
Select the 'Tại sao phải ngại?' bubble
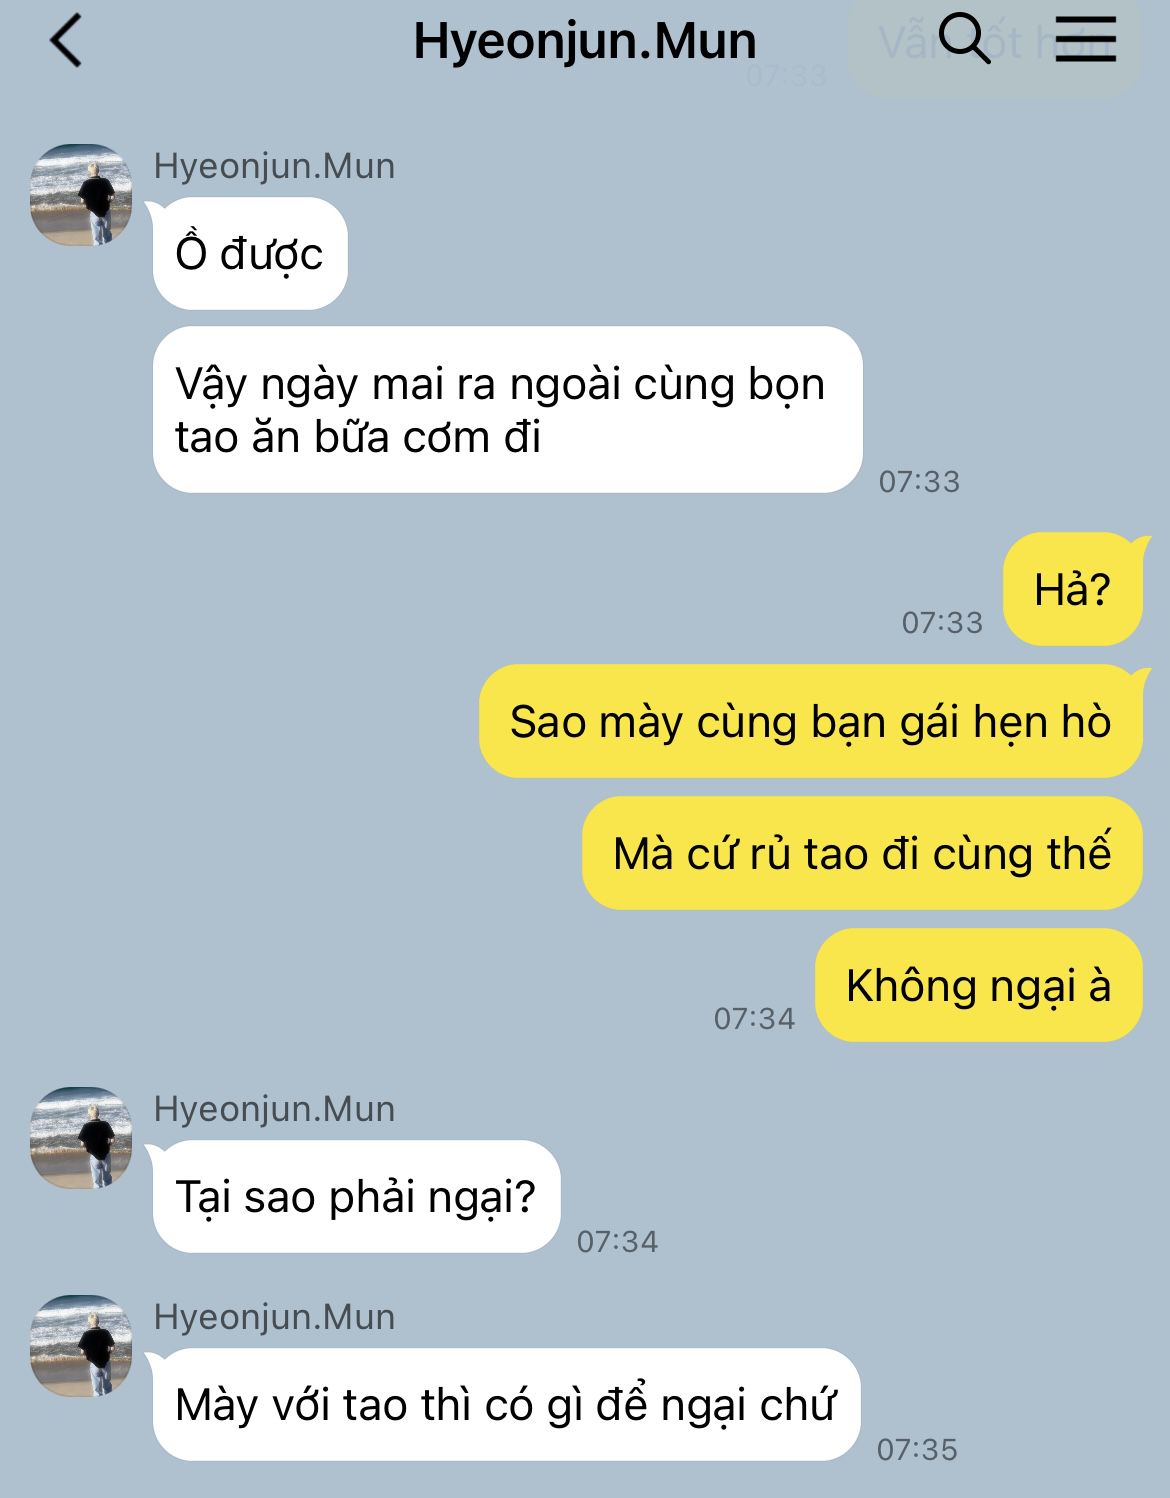click(x=356, y=1197)
